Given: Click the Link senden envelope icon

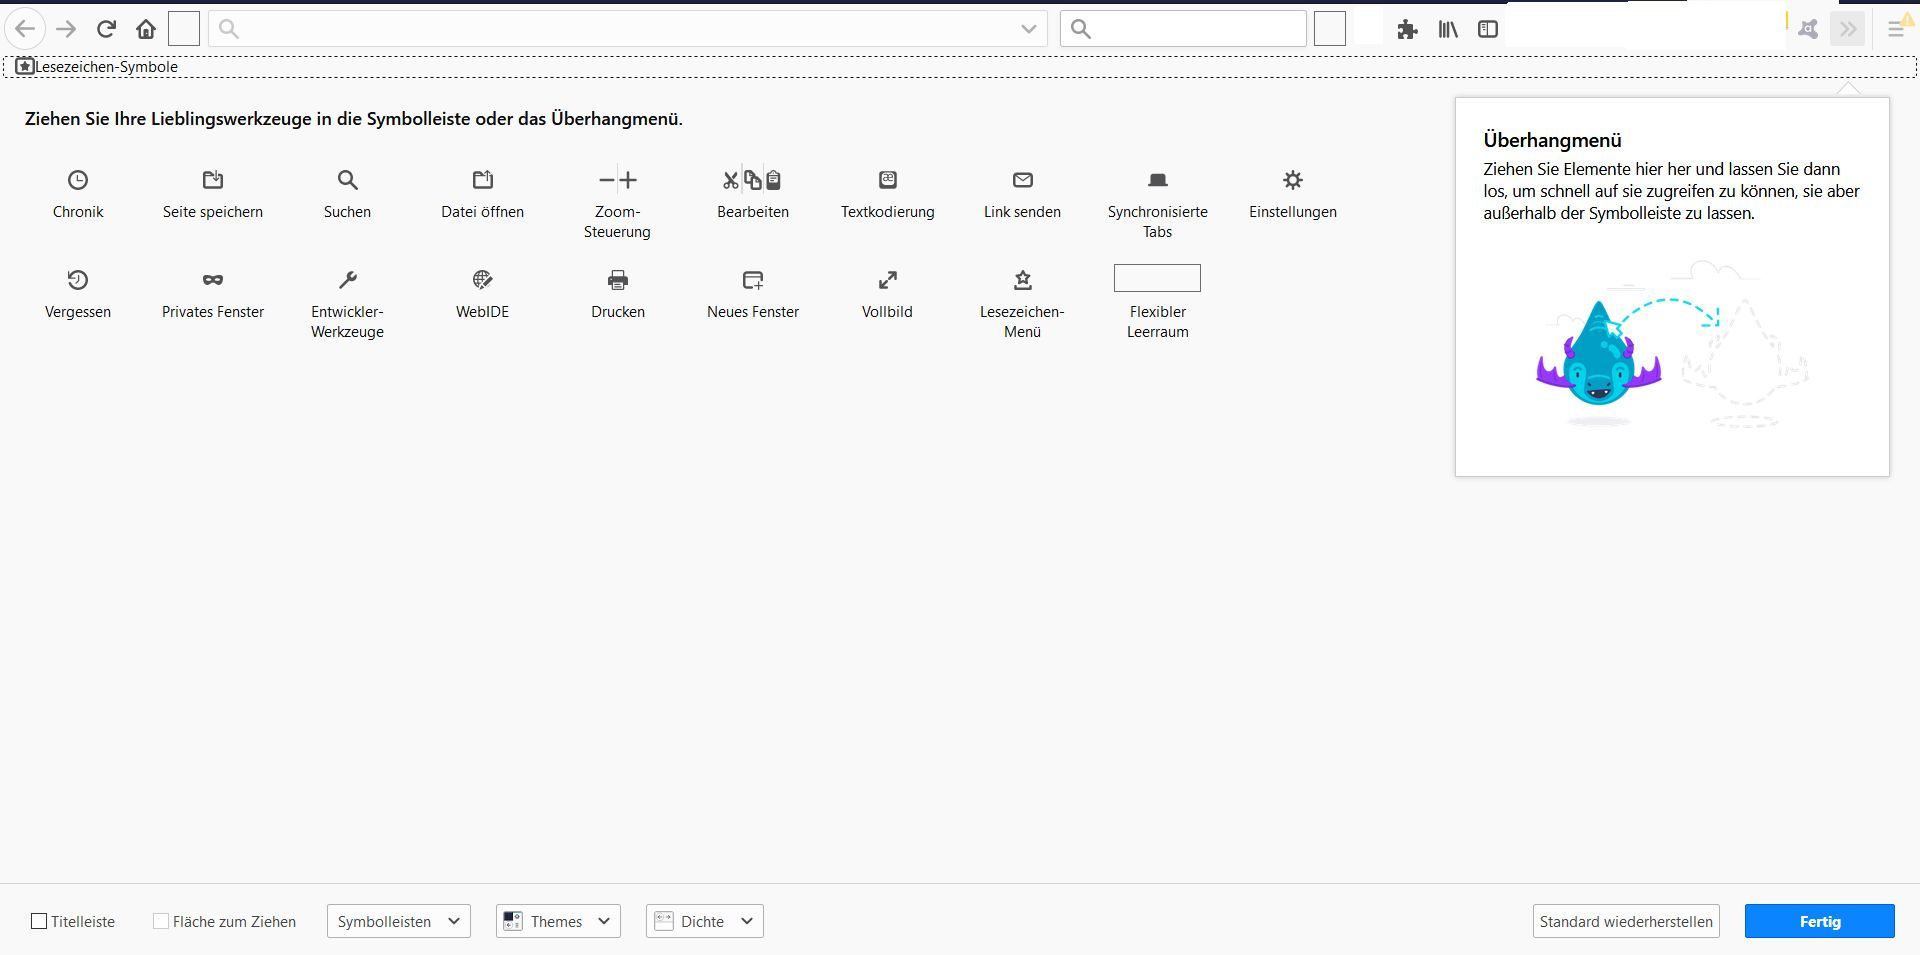Looking at the screenshot, I should pyautogui.click(x=1022, y=180).
